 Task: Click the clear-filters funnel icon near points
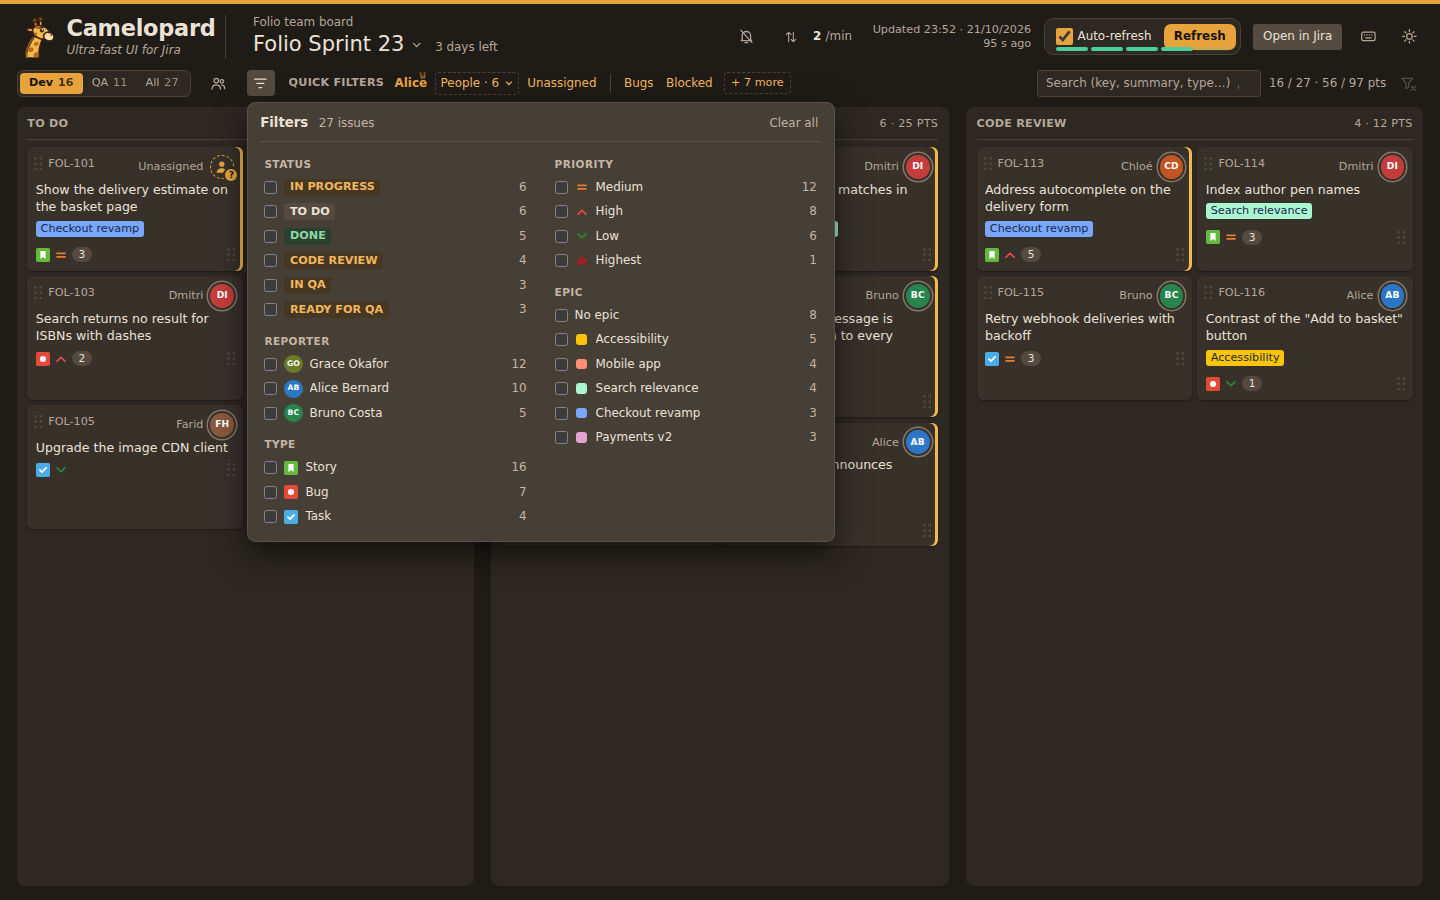(1408, 83)
